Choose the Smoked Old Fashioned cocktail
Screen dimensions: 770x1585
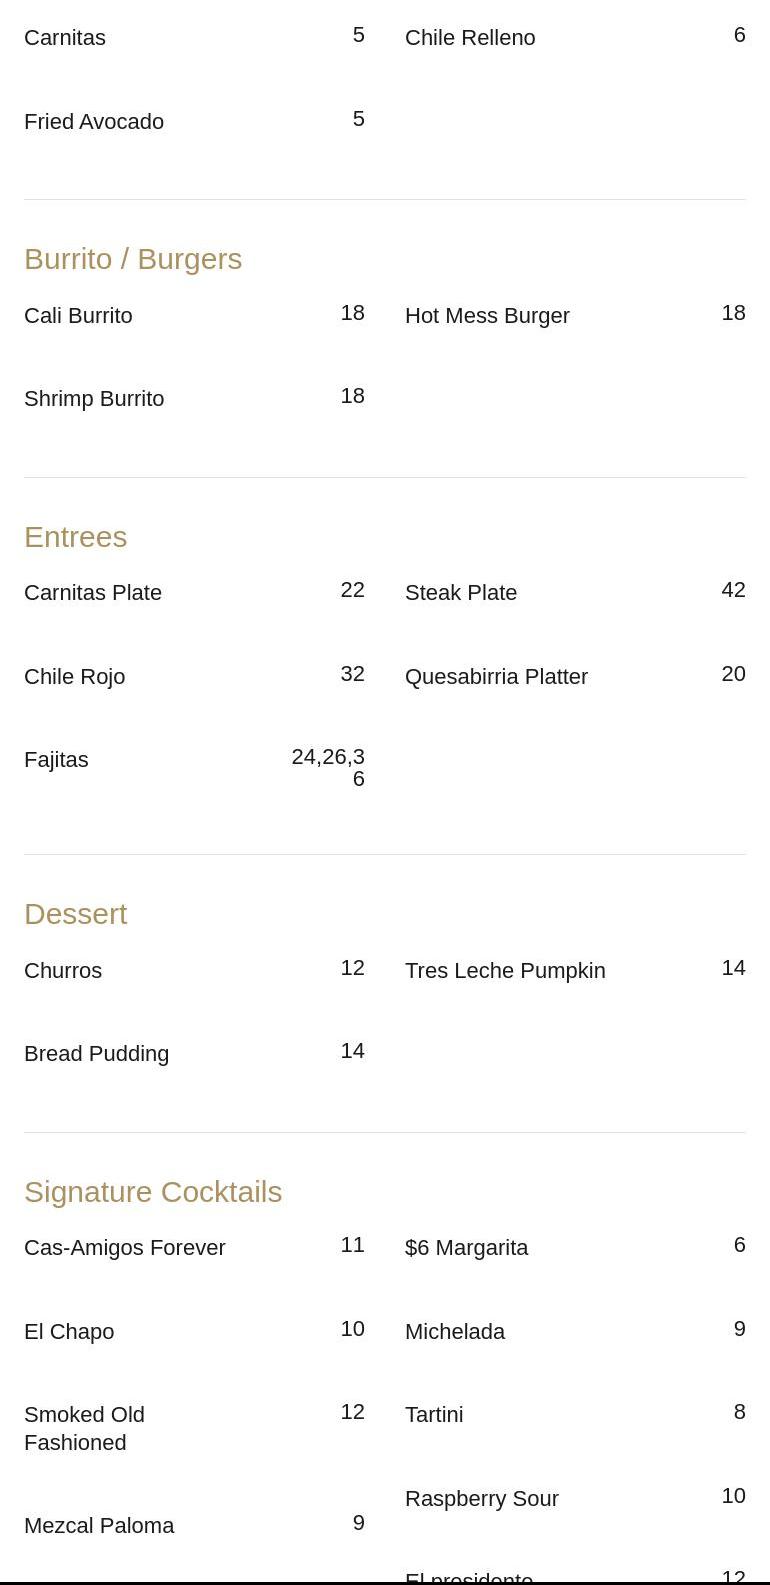coord(85,1428)
